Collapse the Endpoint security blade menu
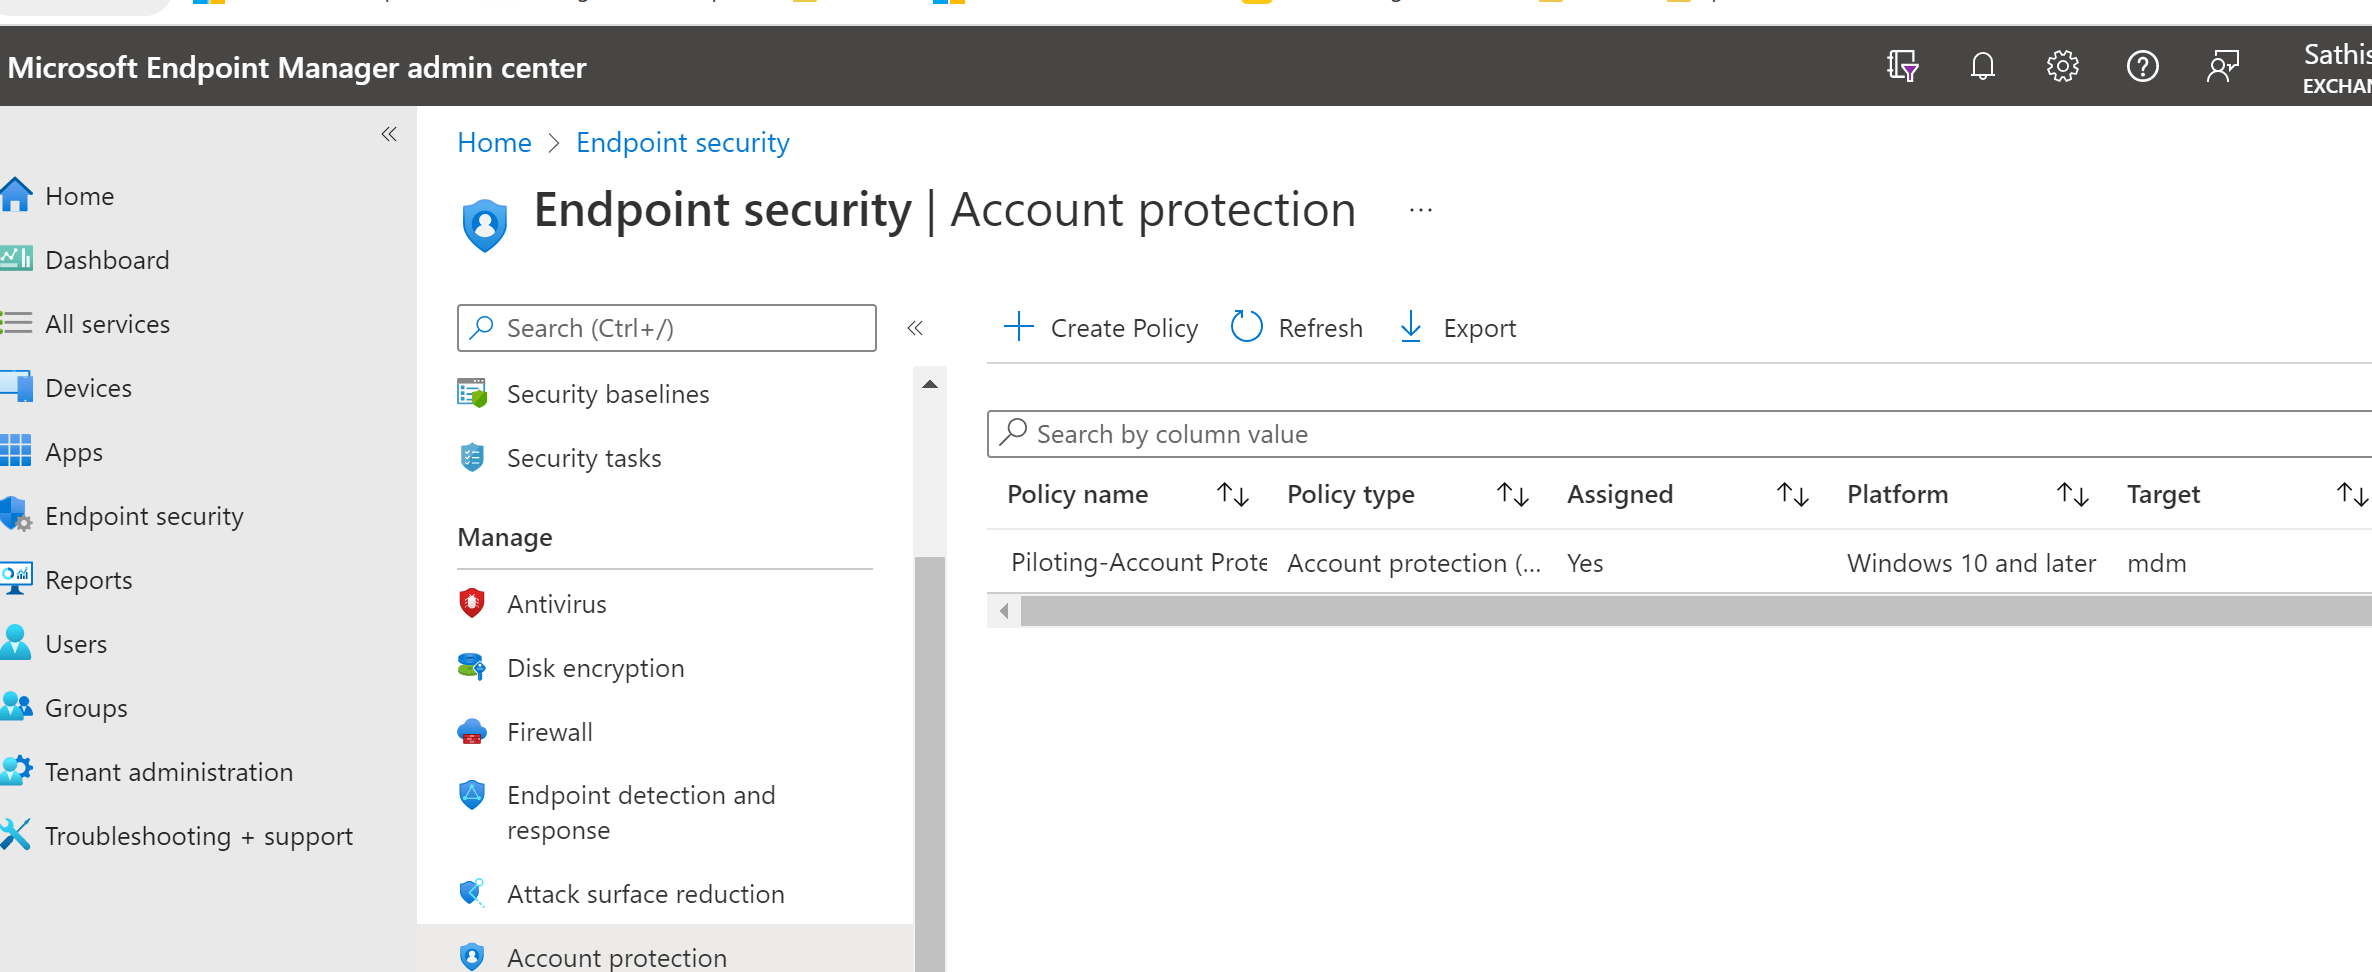The image size is (2372, 972). (x=914, y=327)
